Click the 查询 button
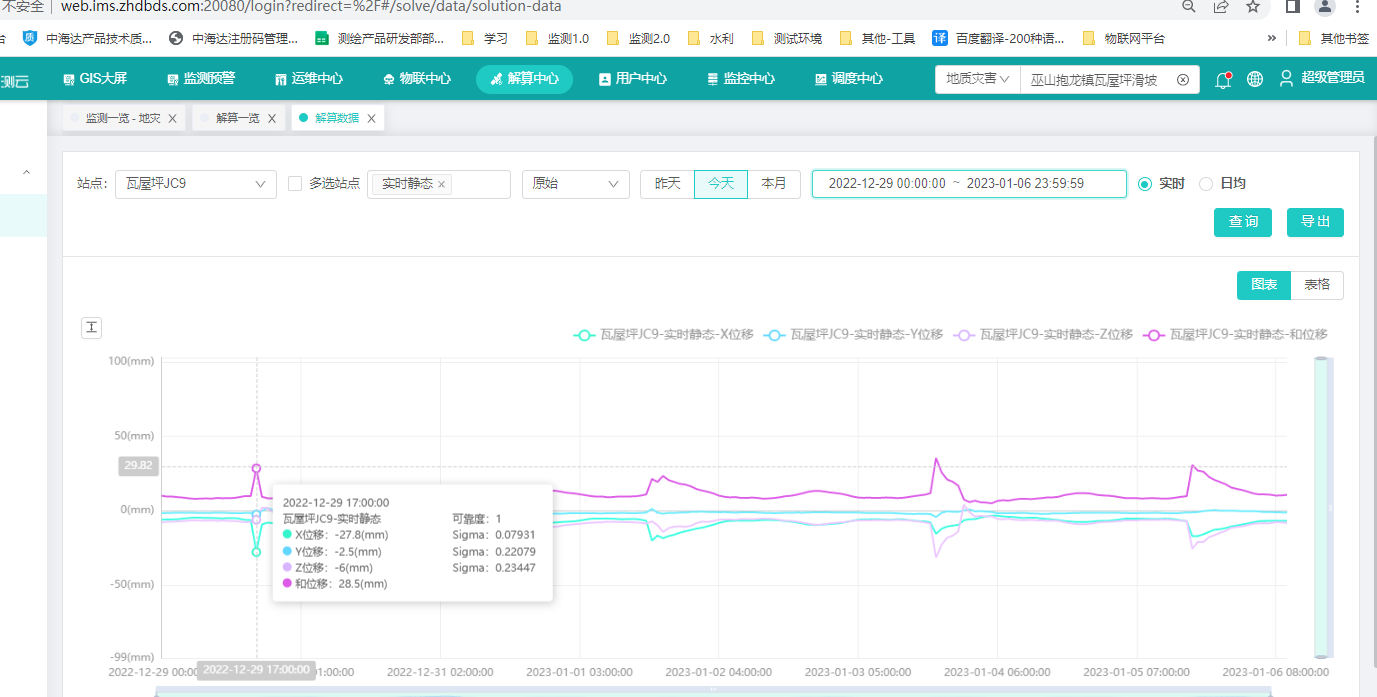 (1243, 222)
